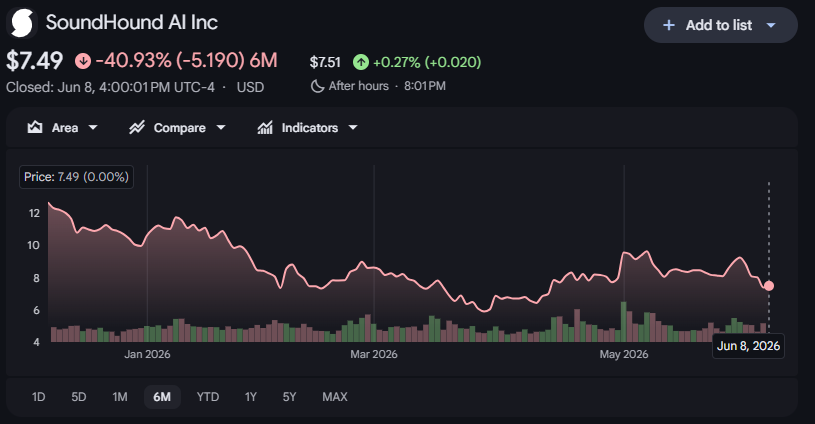Image resolution: width=815 pixels, height=424 pixels.
Task: Click the Closed: Jun 8 timestamp text
Action: click(110, 87)
